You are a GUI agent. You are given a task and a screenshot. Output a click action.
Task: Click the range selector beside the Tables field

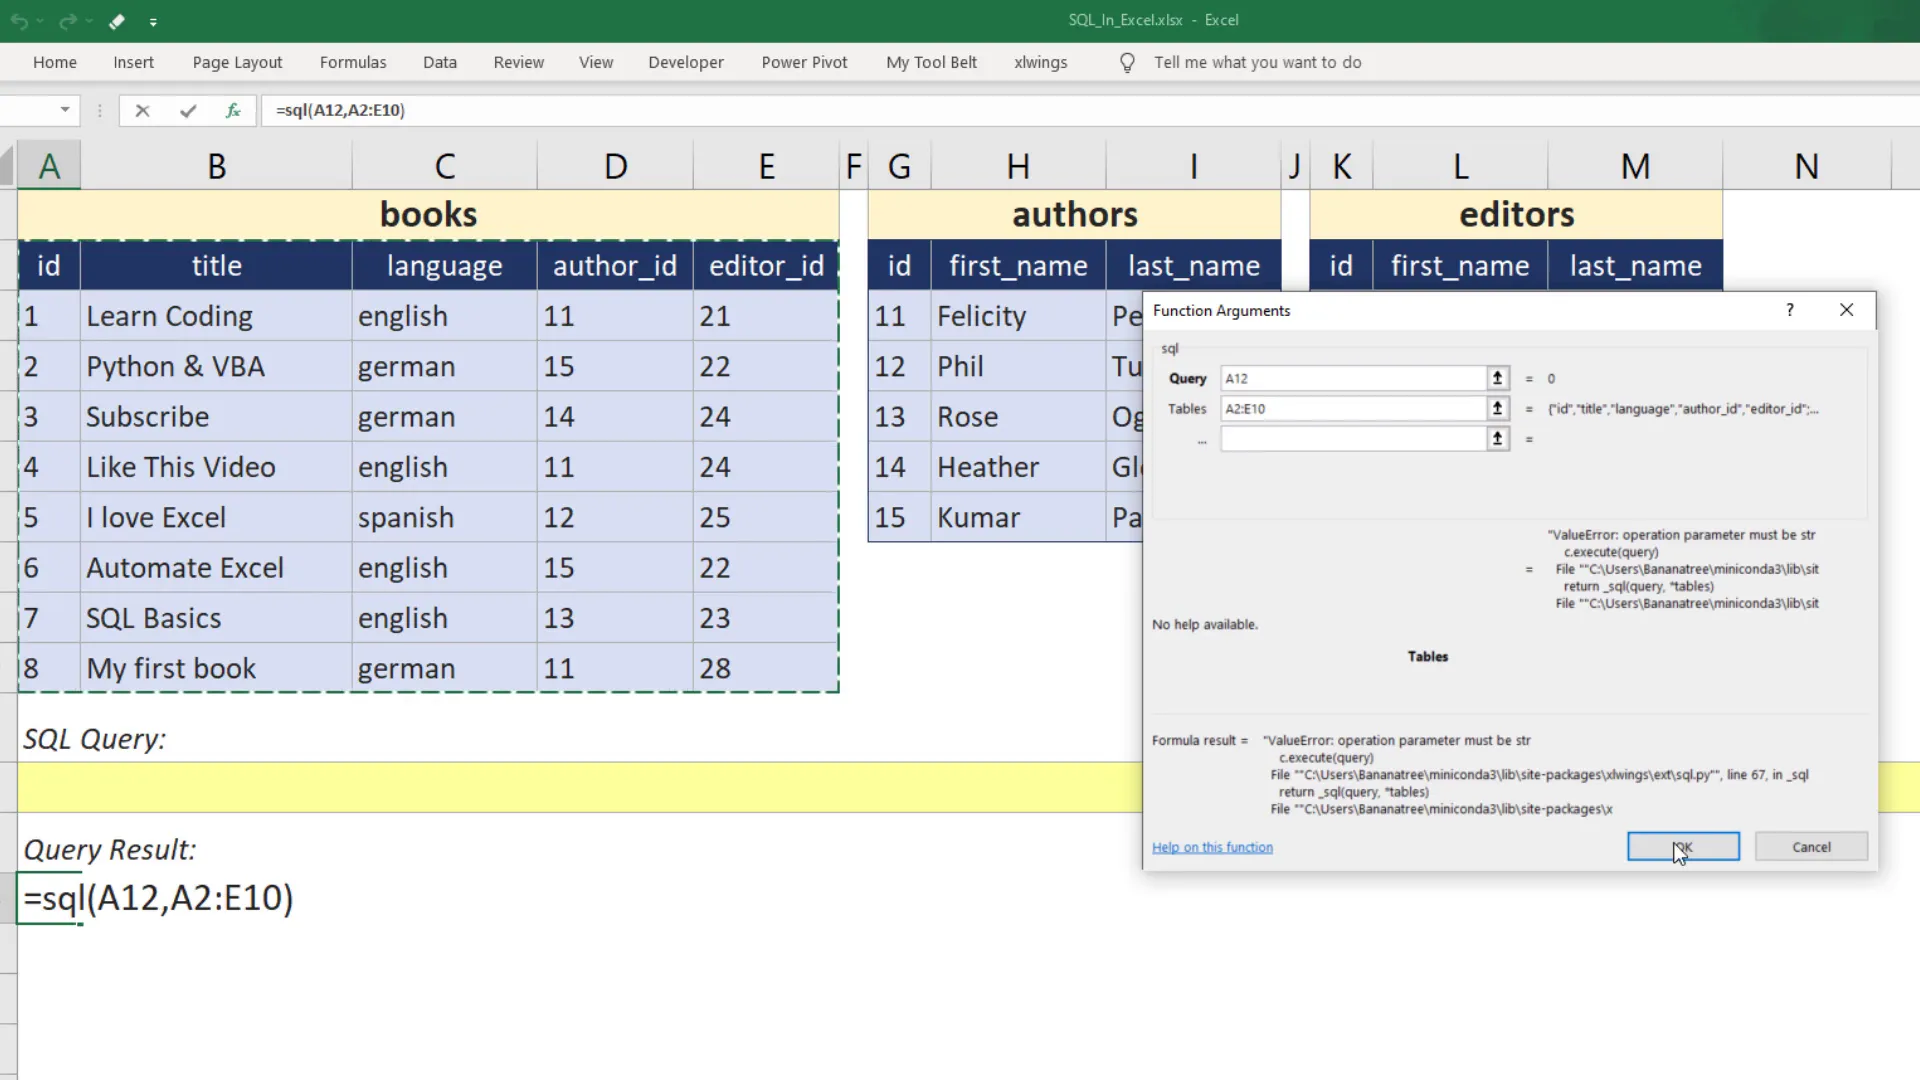click(1496, 408)
